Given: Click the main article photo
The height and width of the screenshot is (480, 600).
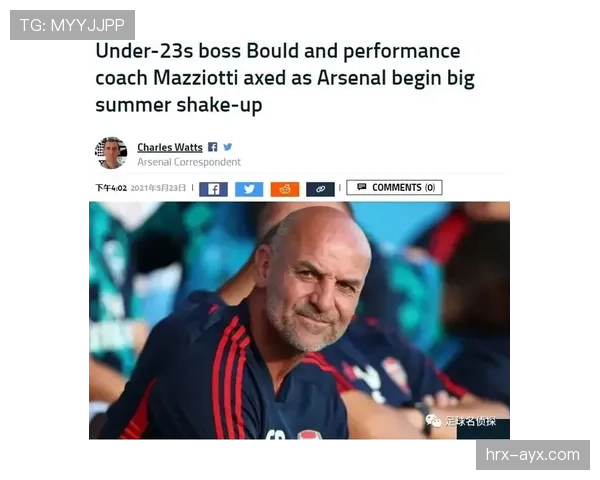Looking at the screenshot, I should (x=299, y=320).
